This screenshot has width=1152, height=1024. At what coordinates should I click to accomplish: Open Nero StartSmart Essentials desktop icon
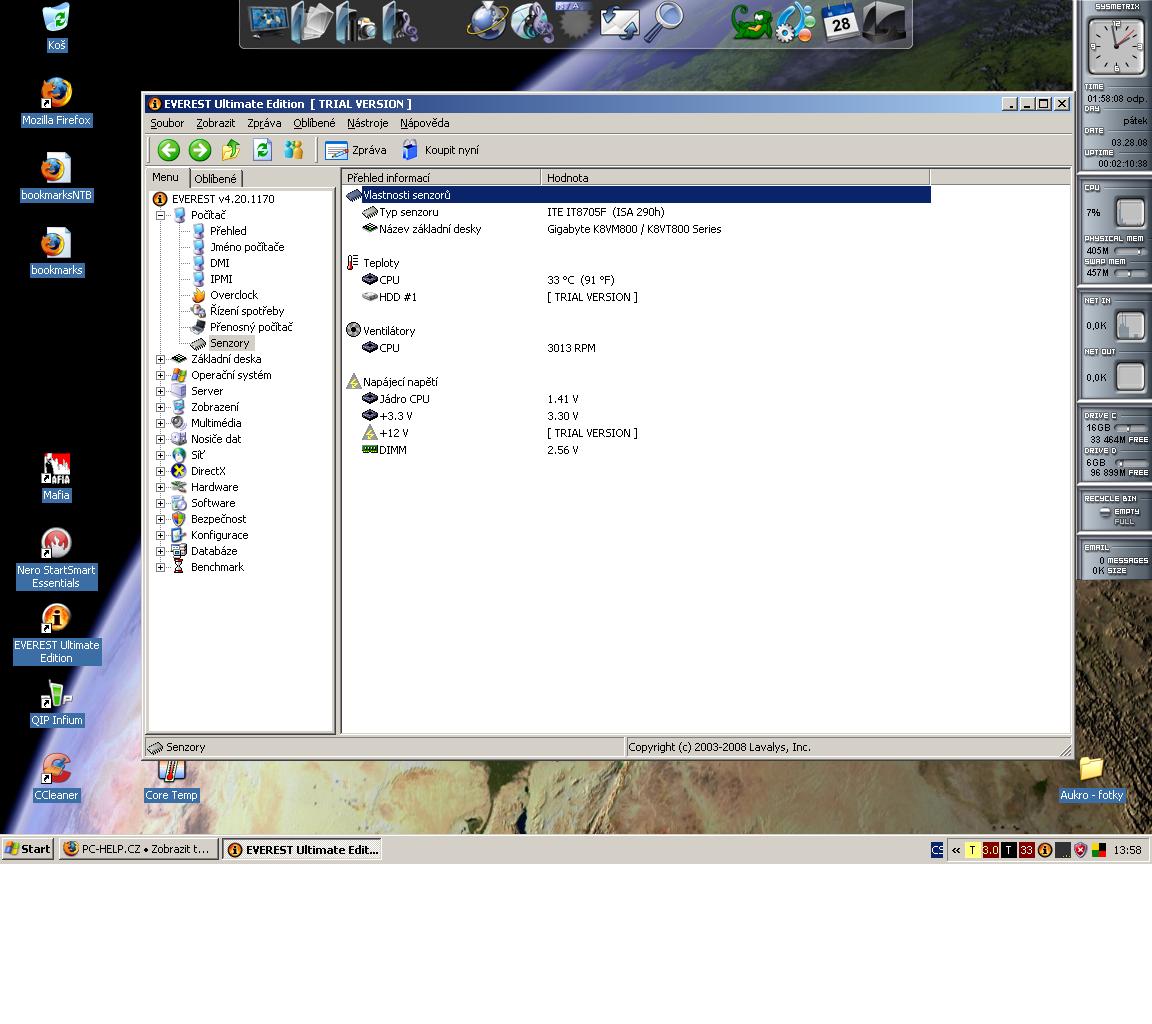click(56, 559)
